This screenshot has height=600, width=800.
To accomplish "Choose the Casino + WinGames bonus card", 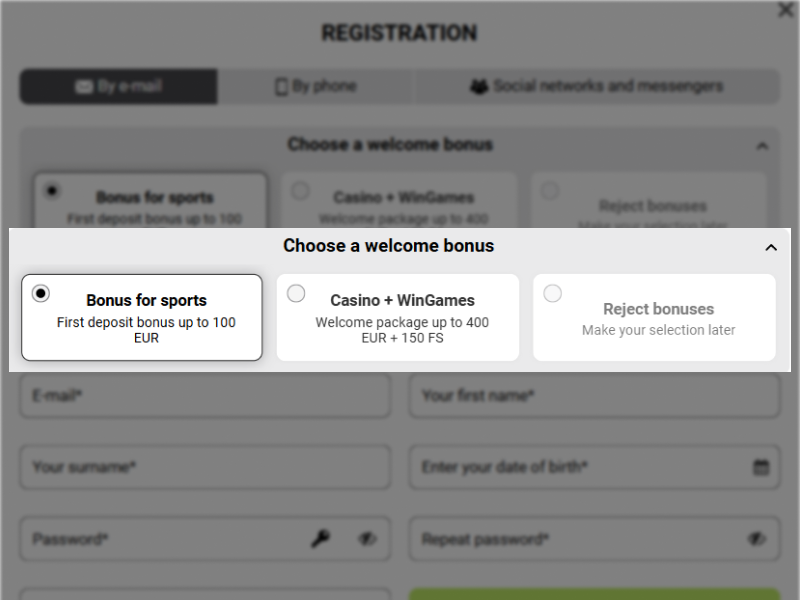I will pos(398,316).
